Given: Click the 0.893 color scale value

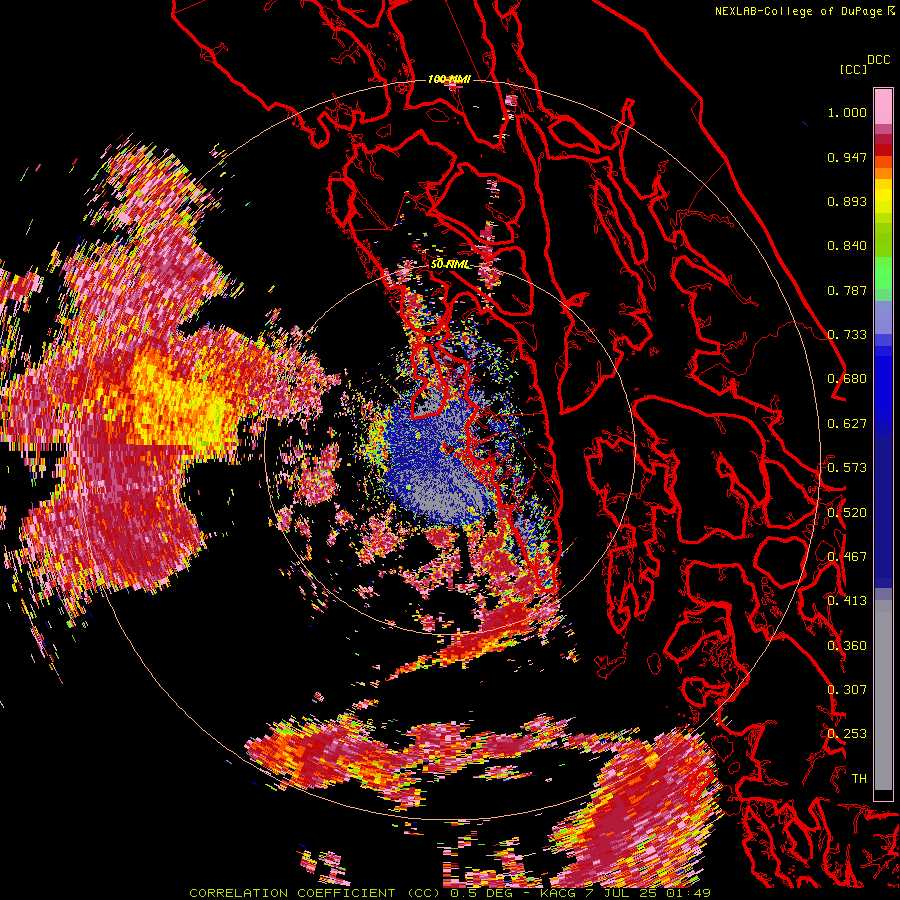Looking at the screenshot, I should point(847,201).
